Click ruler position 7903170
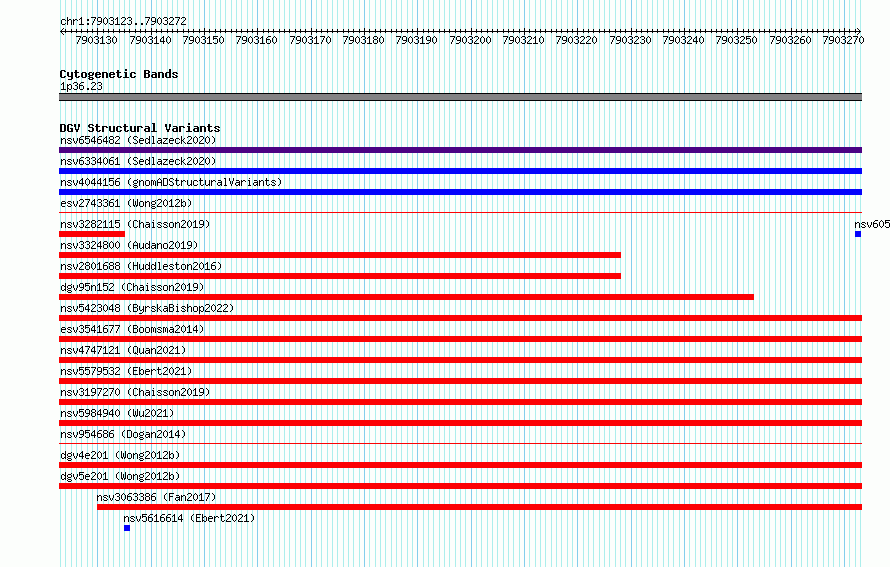Viewport: 890px width, 567px height. pyautogui.click(x=310, y=40)
